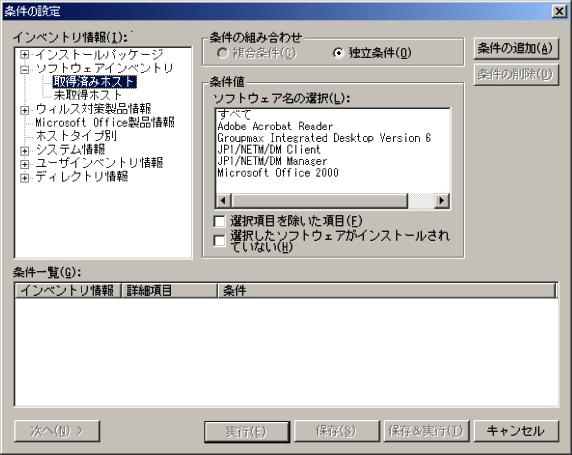Select システム情報 tree label
The image size is (572, 455).
coord(70,150)
